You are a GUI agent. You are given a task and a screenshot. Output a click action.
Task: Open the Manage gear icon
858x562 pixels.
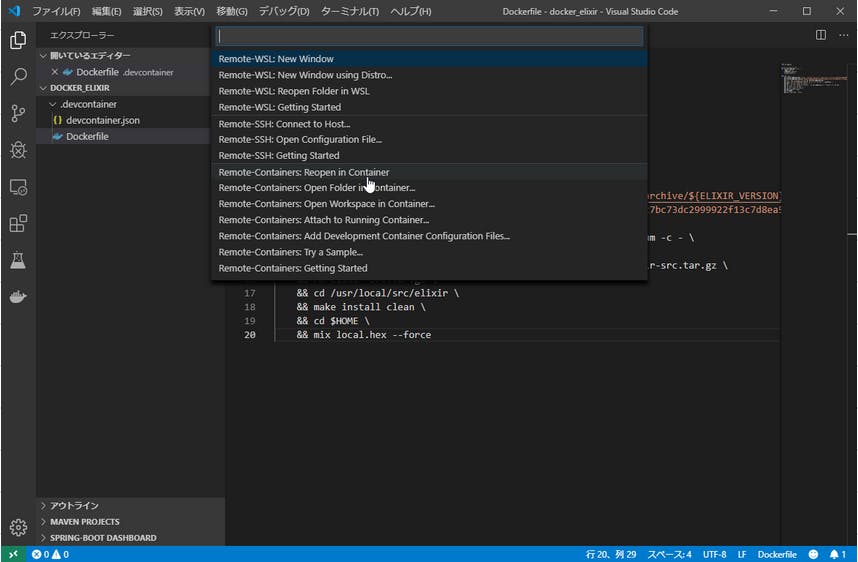pos(18,527)
